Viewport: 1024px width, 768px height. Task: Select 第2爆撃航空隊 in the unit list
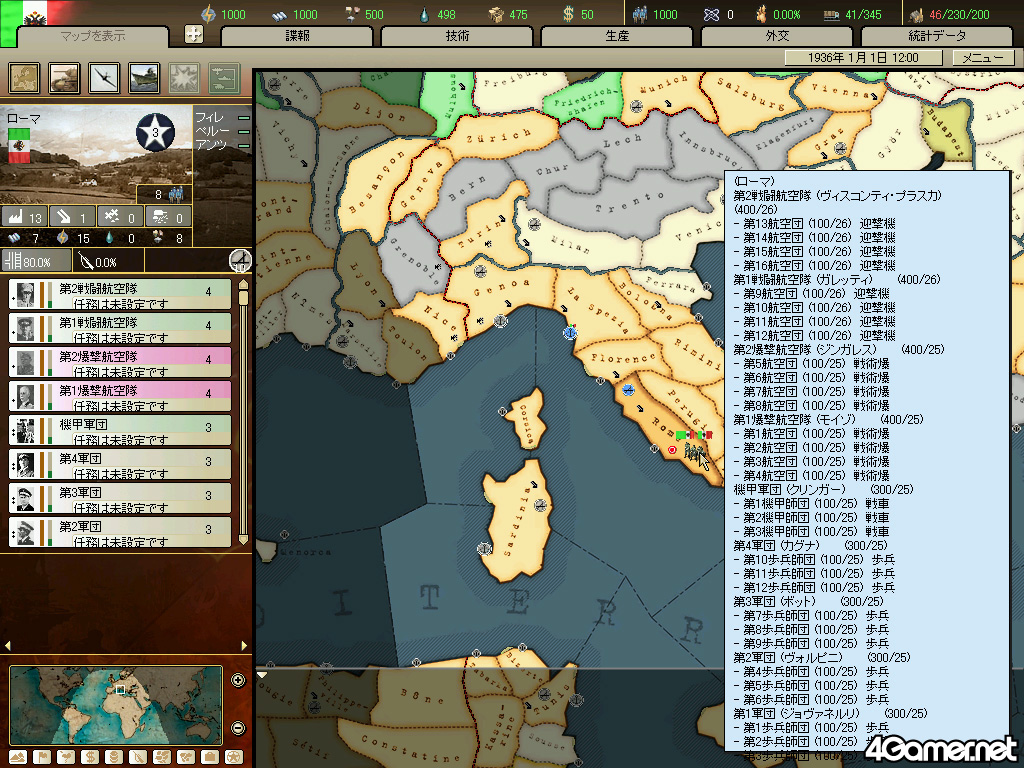[120, 362]
